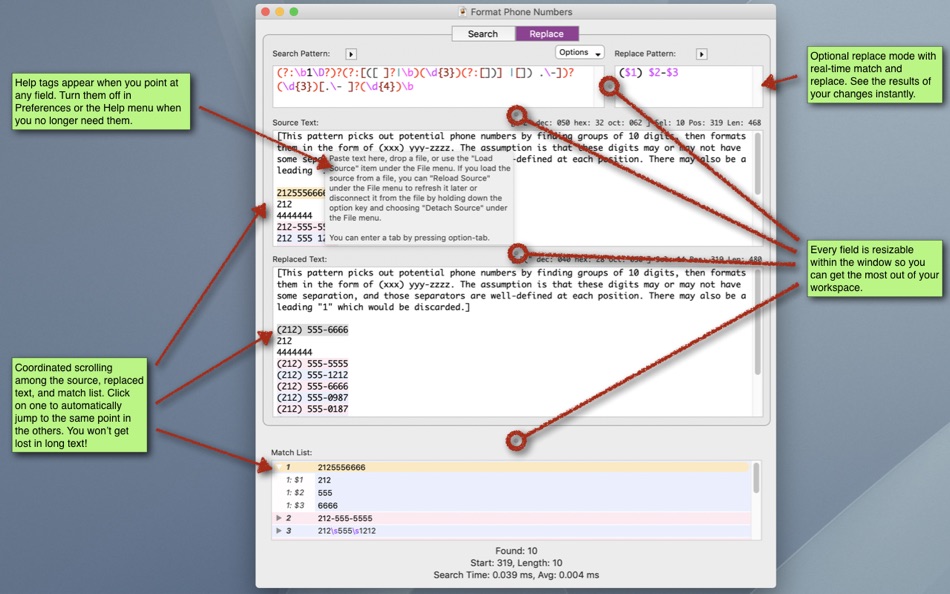The width and height of the screenshot is (950, 594).
Task: Open the Options dropdown
Action: coord(579,53)
